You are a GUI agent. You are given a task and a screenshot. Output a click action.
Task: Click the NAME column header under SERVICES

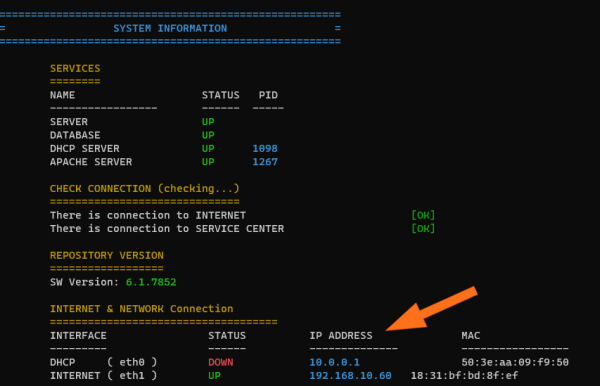(62, 95)
